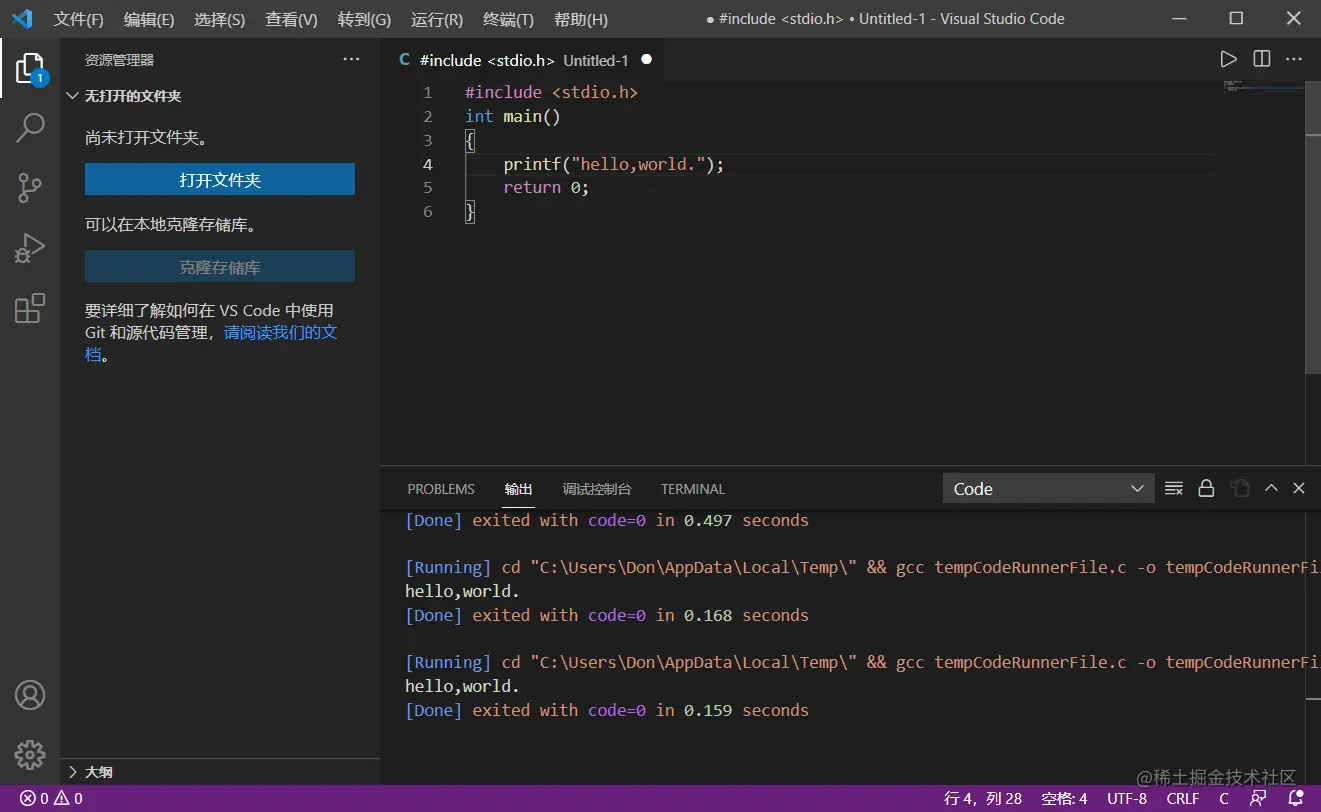Open the Extensions view
Viewport: 1321px width, 812px height.
[x=30, y=309]
